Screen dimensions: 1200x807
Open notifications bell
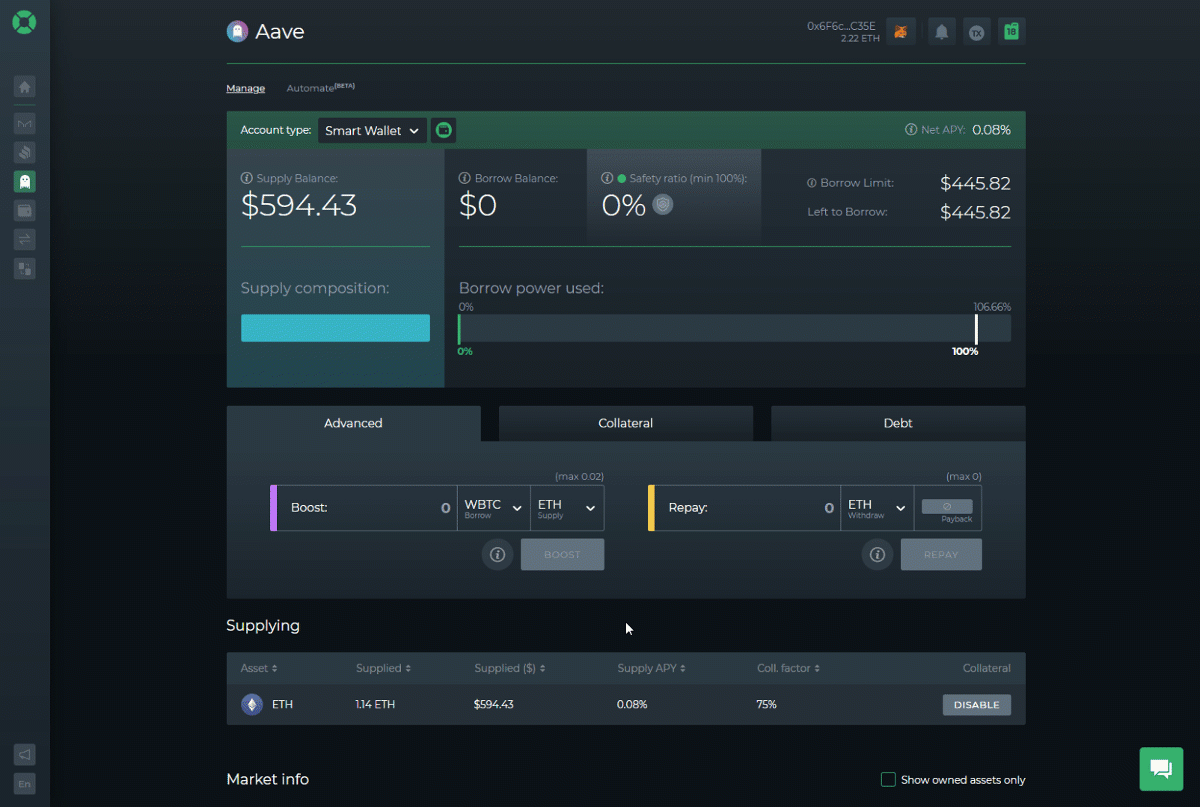[x=941, y=32]
